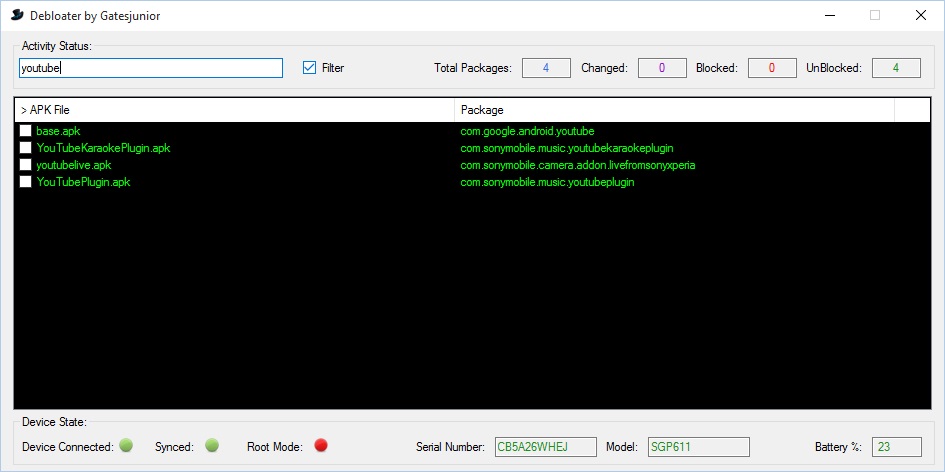Viewport: 945px width, 472px height.
Task: Click the green Synced status indicator
Action: tap(212, 446)
